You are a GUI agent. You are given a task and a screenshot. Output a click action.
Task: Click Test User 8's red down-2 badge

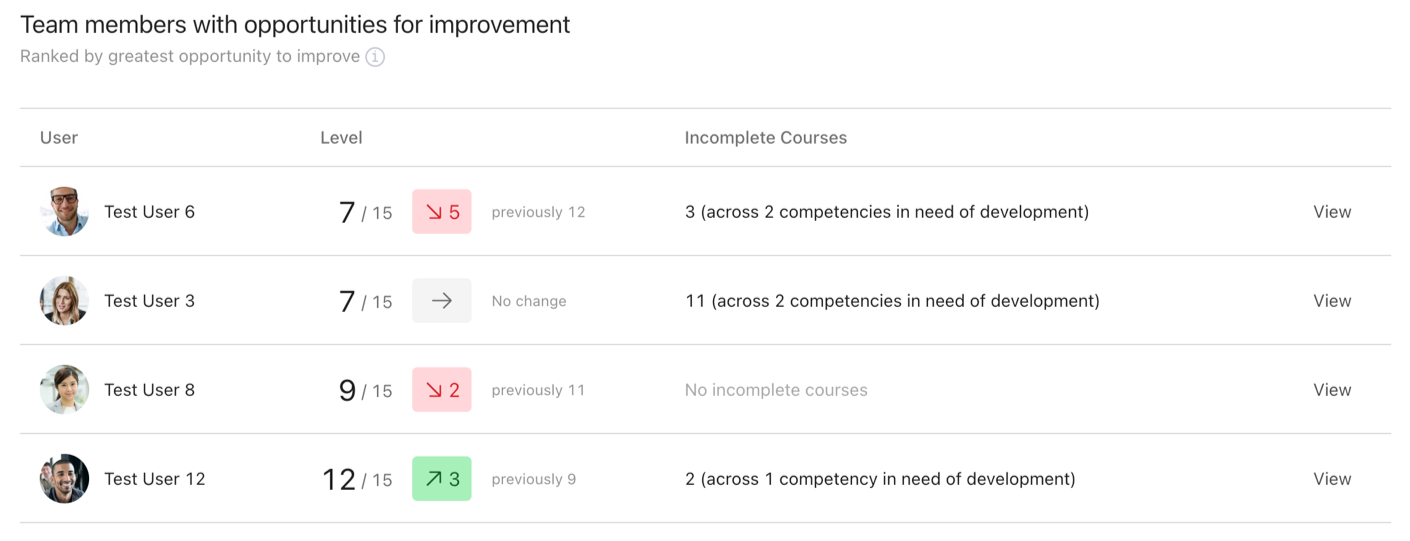(x=442, y=390)
